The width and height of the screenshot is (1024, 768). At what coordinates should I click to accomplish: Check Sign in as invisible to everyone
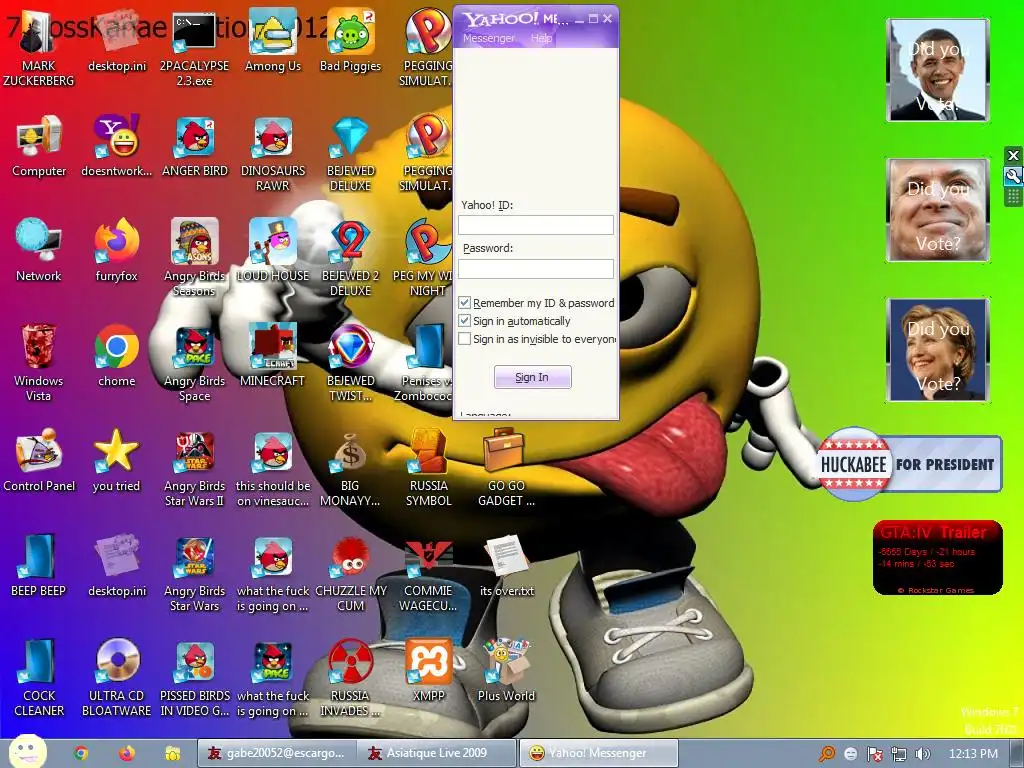[x=464, y=339]
